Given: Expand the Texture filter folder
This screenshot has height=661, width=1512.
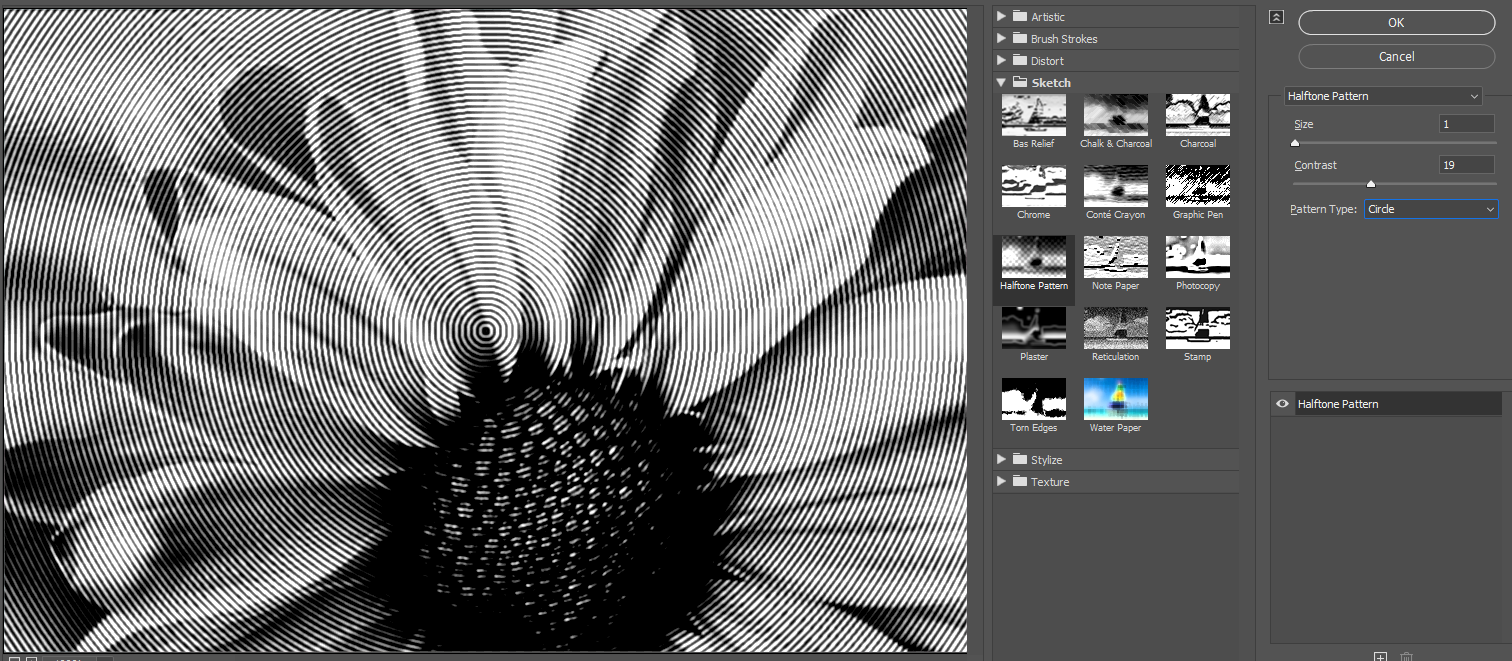Looking at the screenshot, I should [x=1002, y=481].
